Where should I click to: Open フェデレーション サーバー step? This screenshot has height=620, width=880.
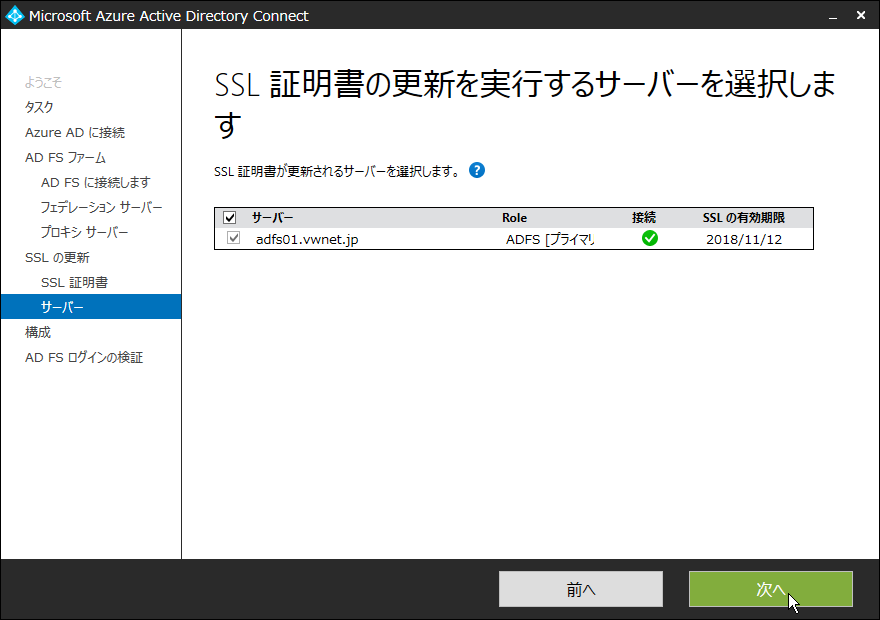101,207
